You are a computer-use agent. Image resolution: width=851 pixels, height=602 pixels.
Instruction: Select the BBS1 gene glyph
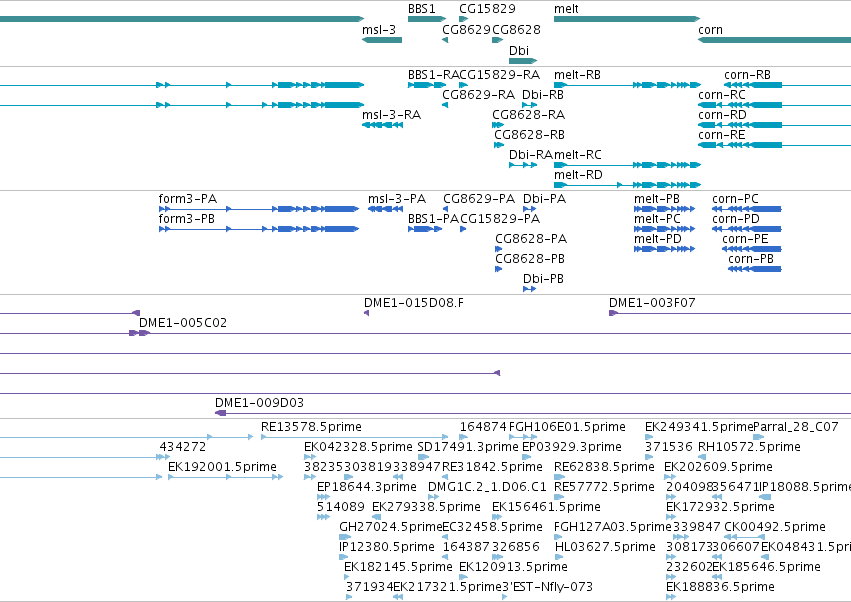tap(427, 19)
